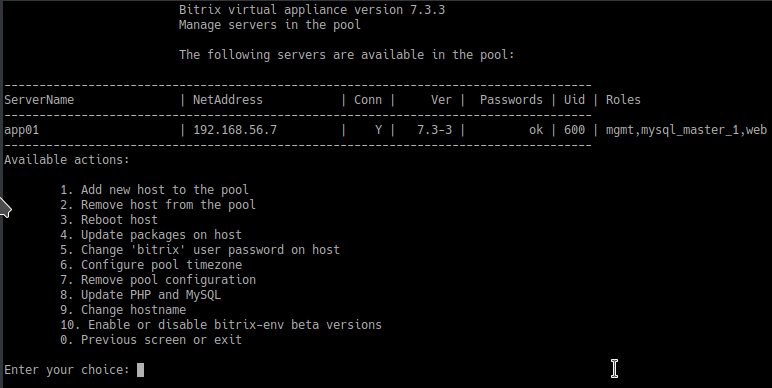
Task: Click "Change 'bitrix' user password on host"
Action: [200, 250]
